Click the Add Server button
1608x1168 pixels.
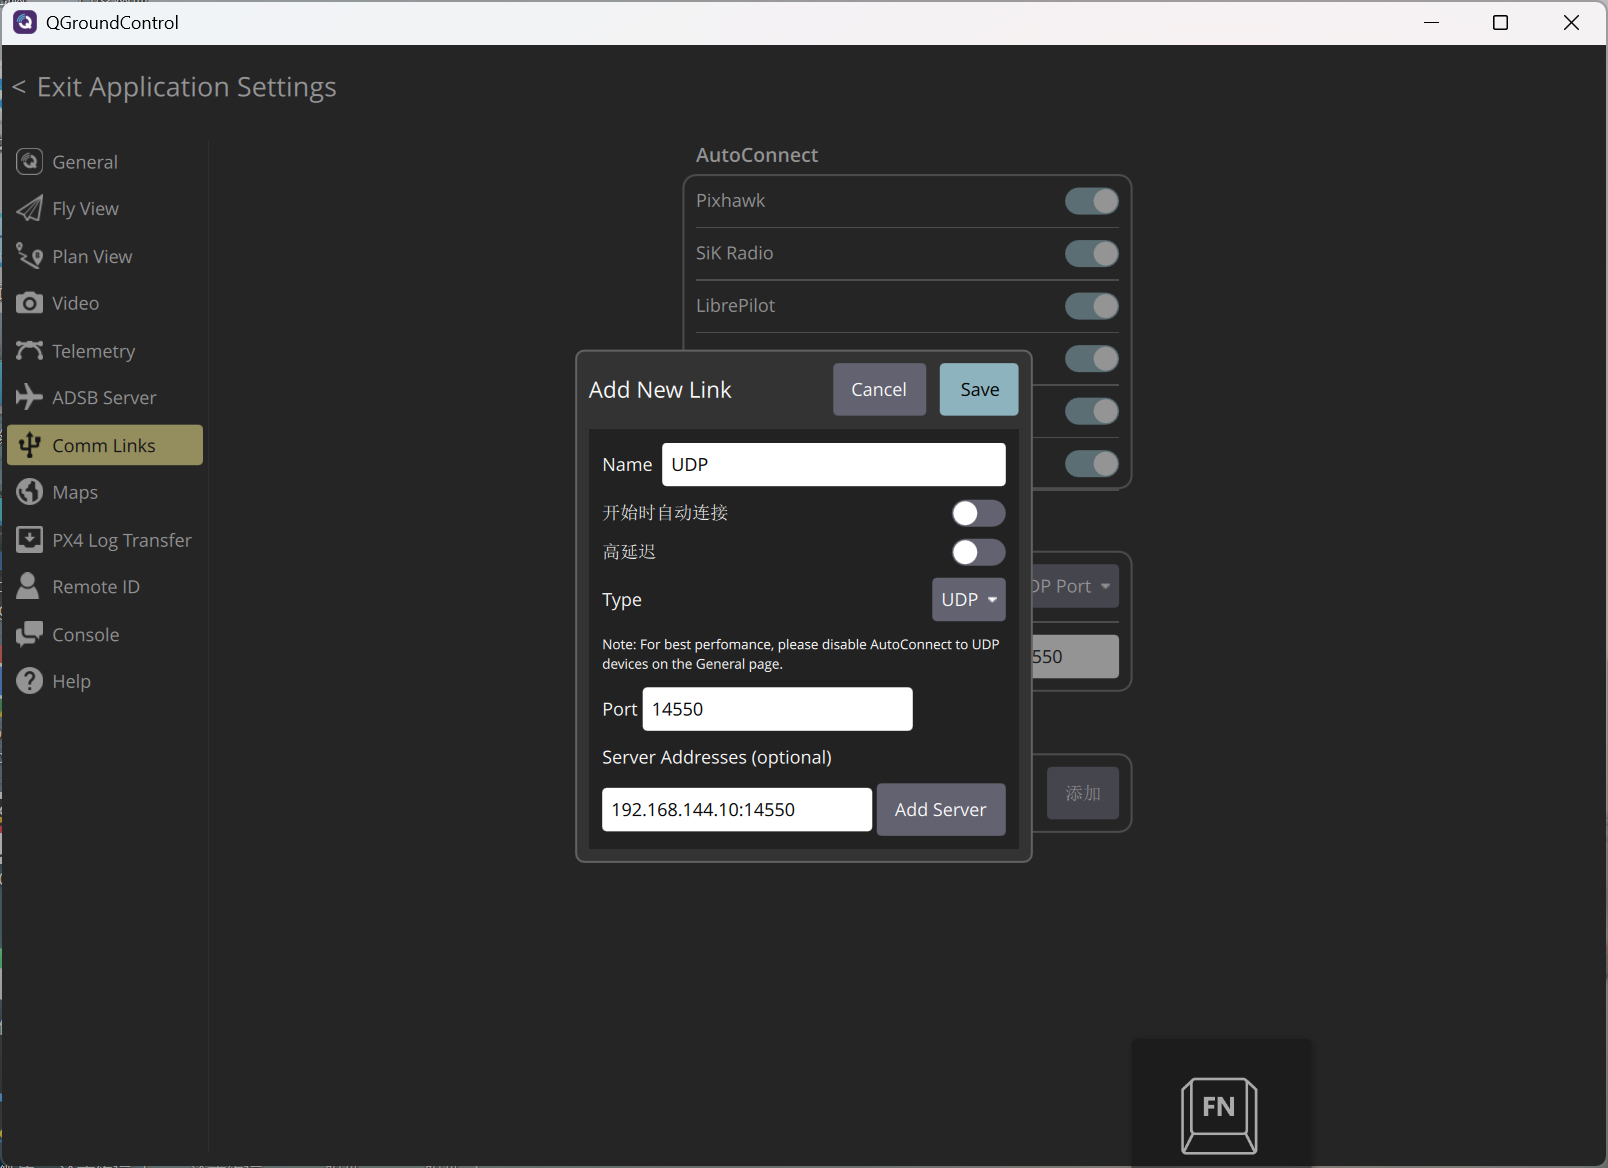point(940,809)
